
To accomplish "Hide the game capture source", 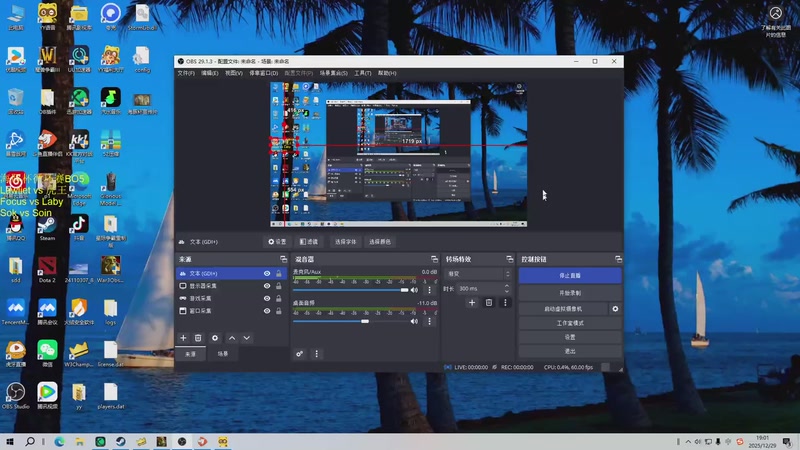I will click(x=267, y=298).
